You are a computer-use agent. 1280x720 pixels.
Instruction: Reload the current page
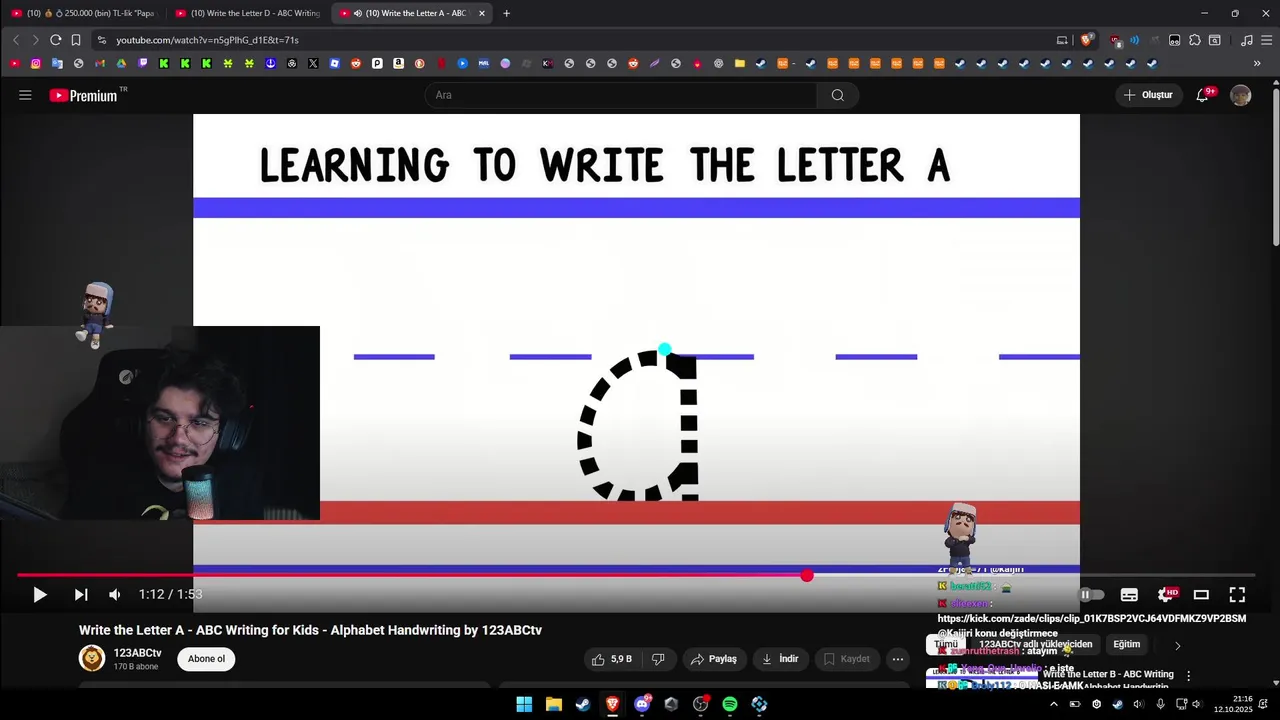pyautogui.click(x=55, y=40)
